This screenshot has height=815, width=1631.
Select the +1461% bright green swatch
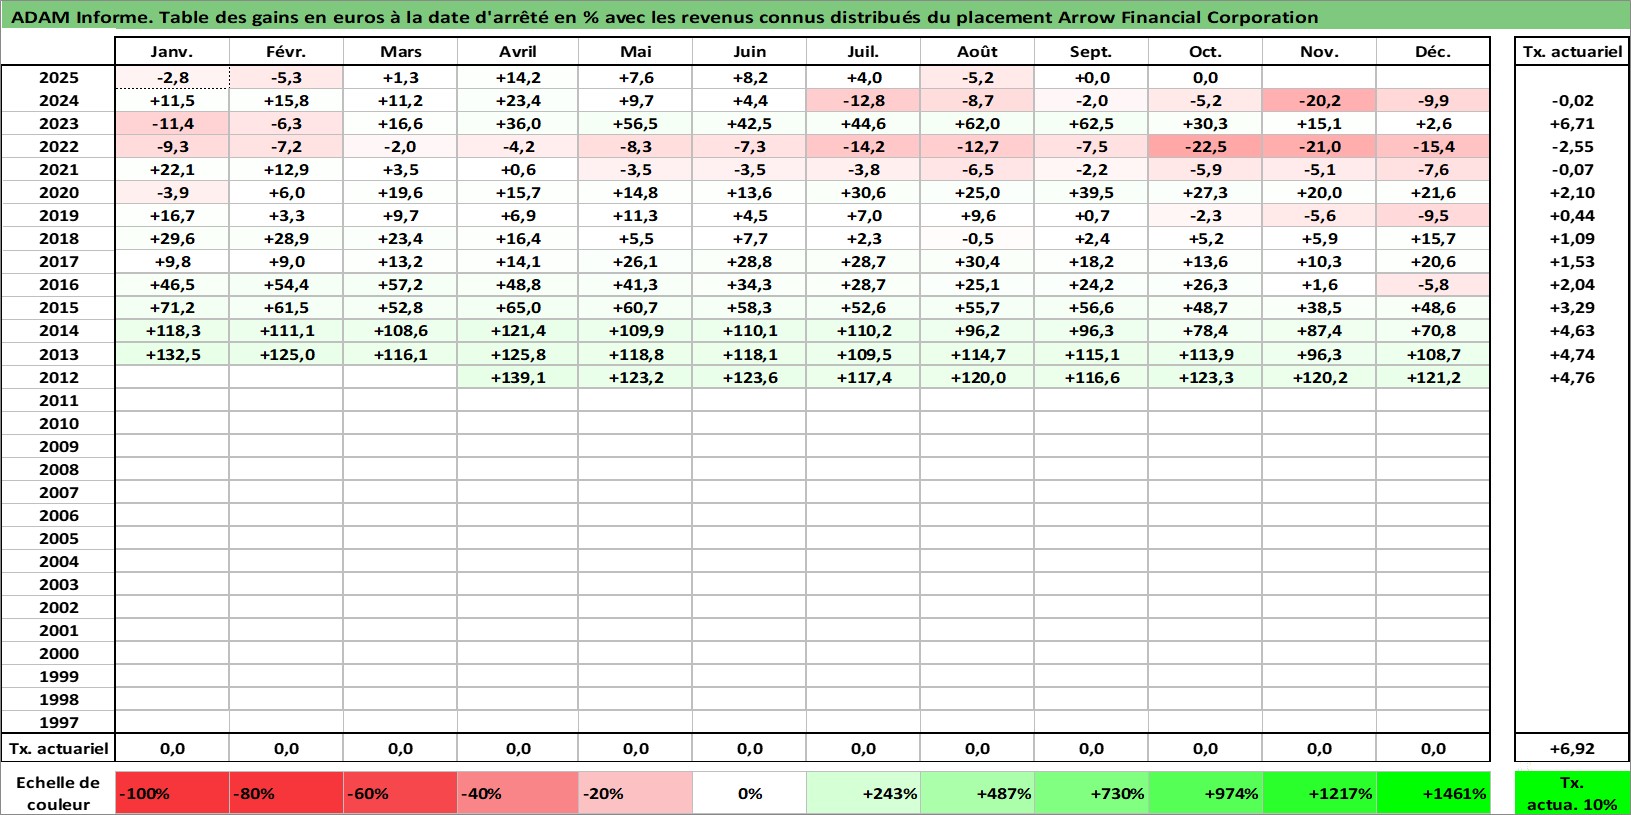tap(1433, 793)
